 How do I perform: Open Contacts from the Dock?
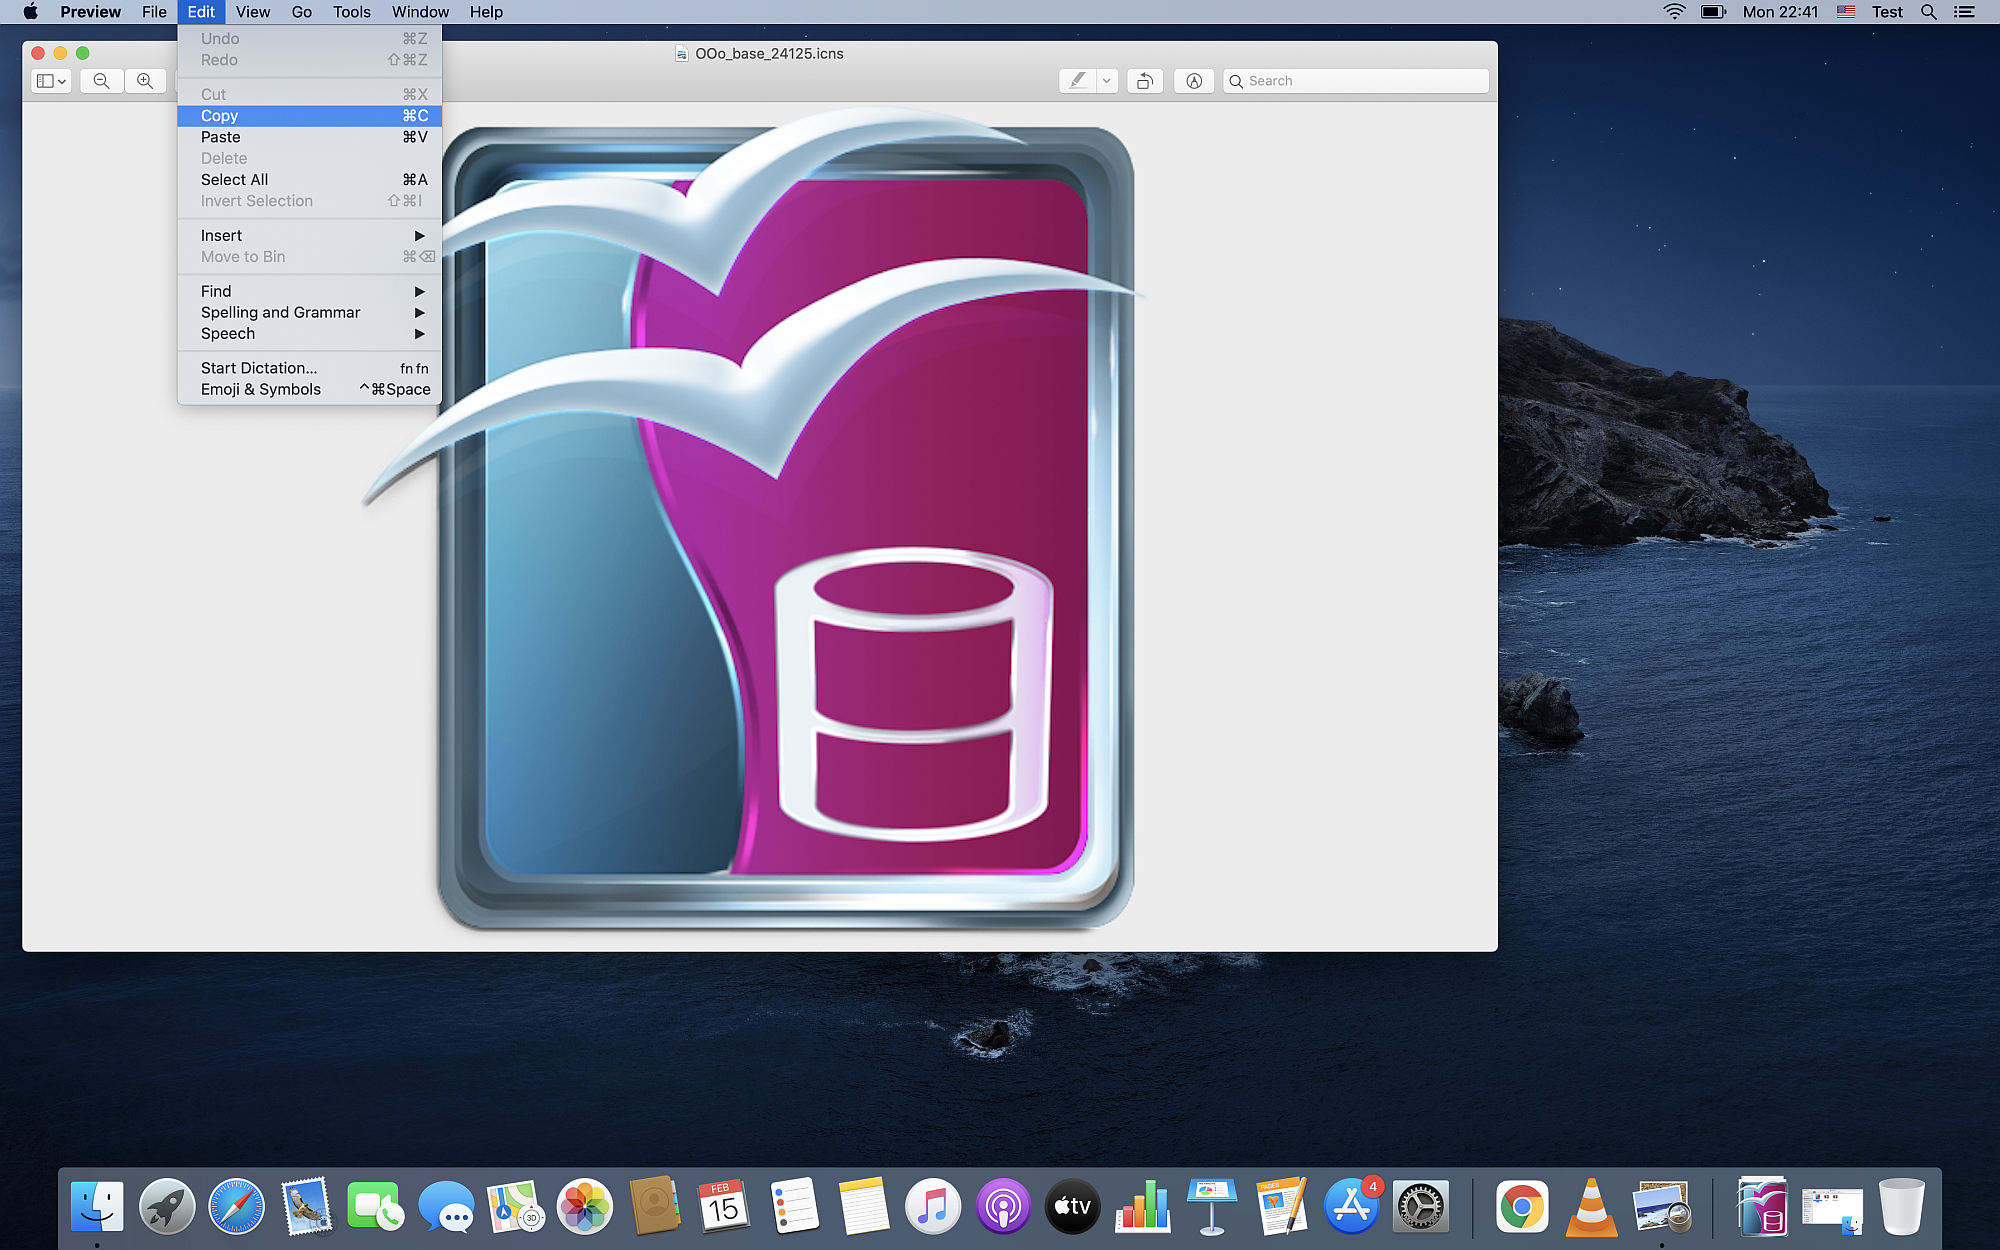pyautogui.click(x=655, y=1206)
